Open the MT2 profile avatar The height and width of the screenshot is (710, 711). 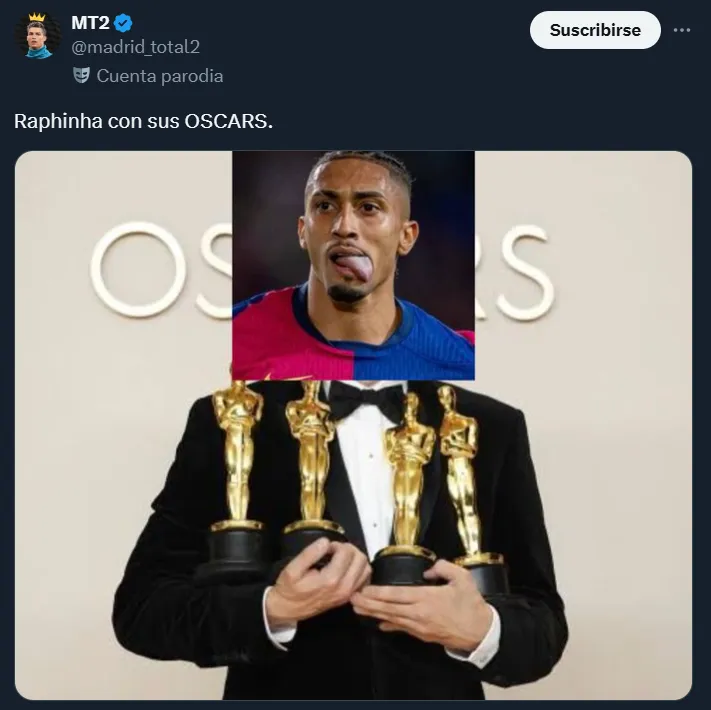pyautogui.click(x=38, y=36)
